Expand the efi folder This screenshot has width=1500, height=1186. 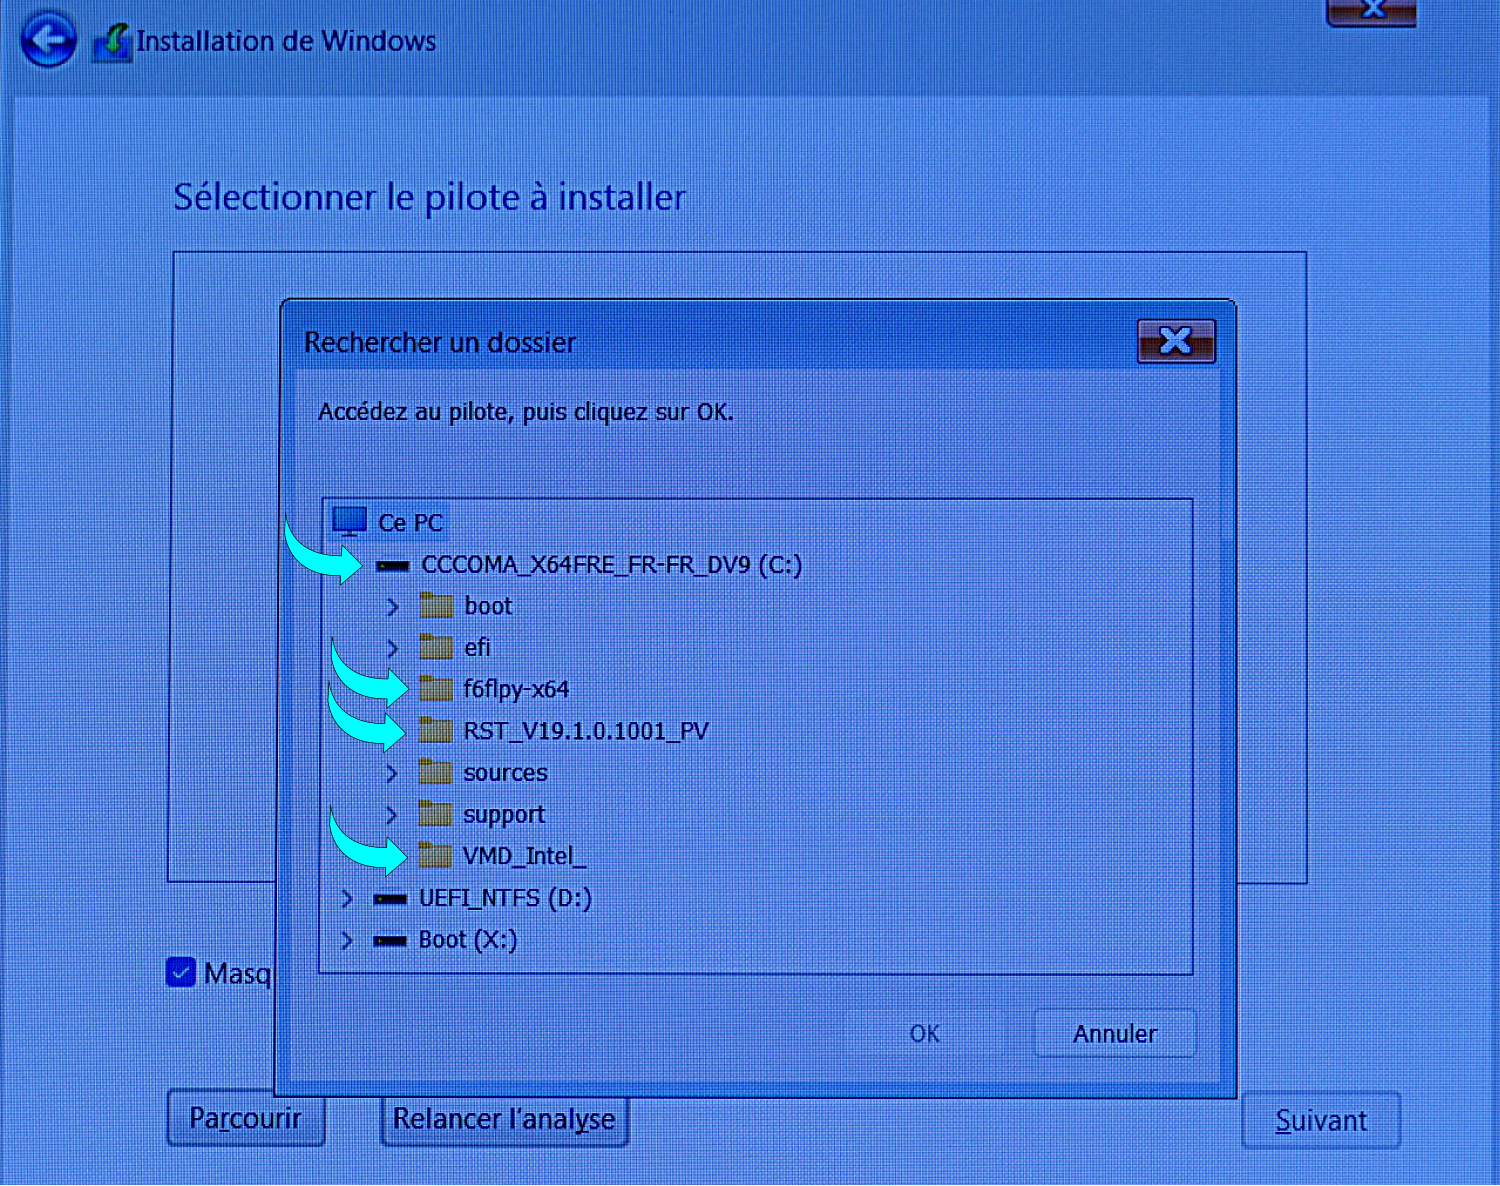point(392,648)
